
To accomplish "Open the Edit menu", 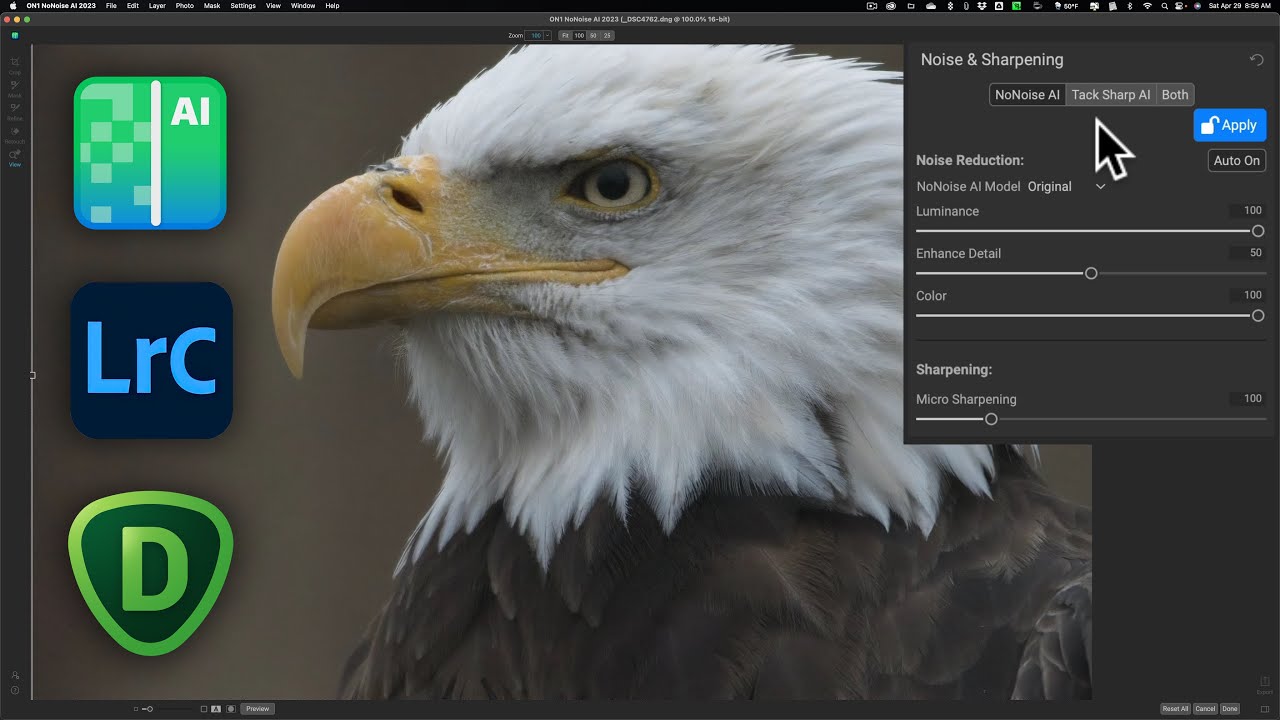I will tap(133, 6).
